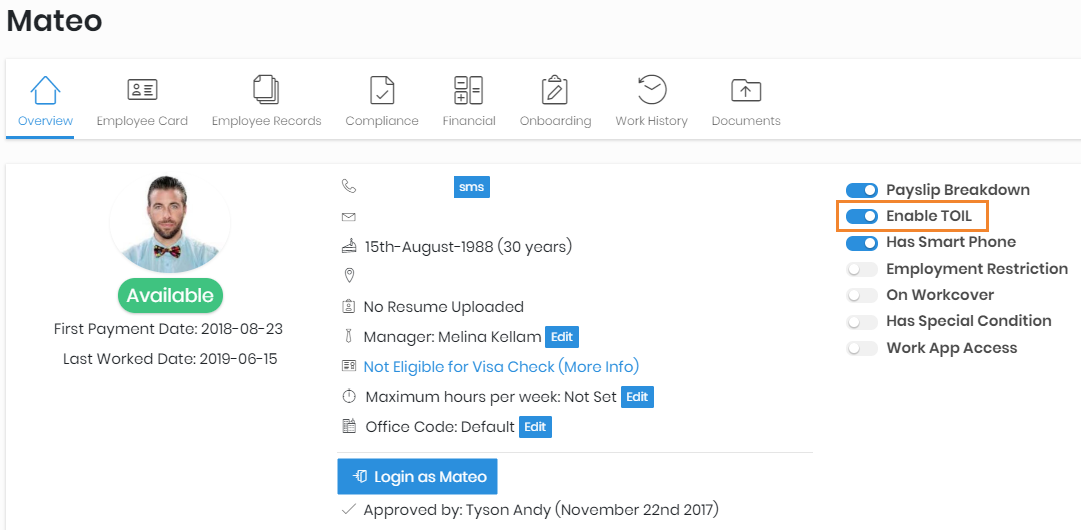Screen dimensions: 1081x530
Task: Click the Login as Mateo button
Action: point(417,477)
